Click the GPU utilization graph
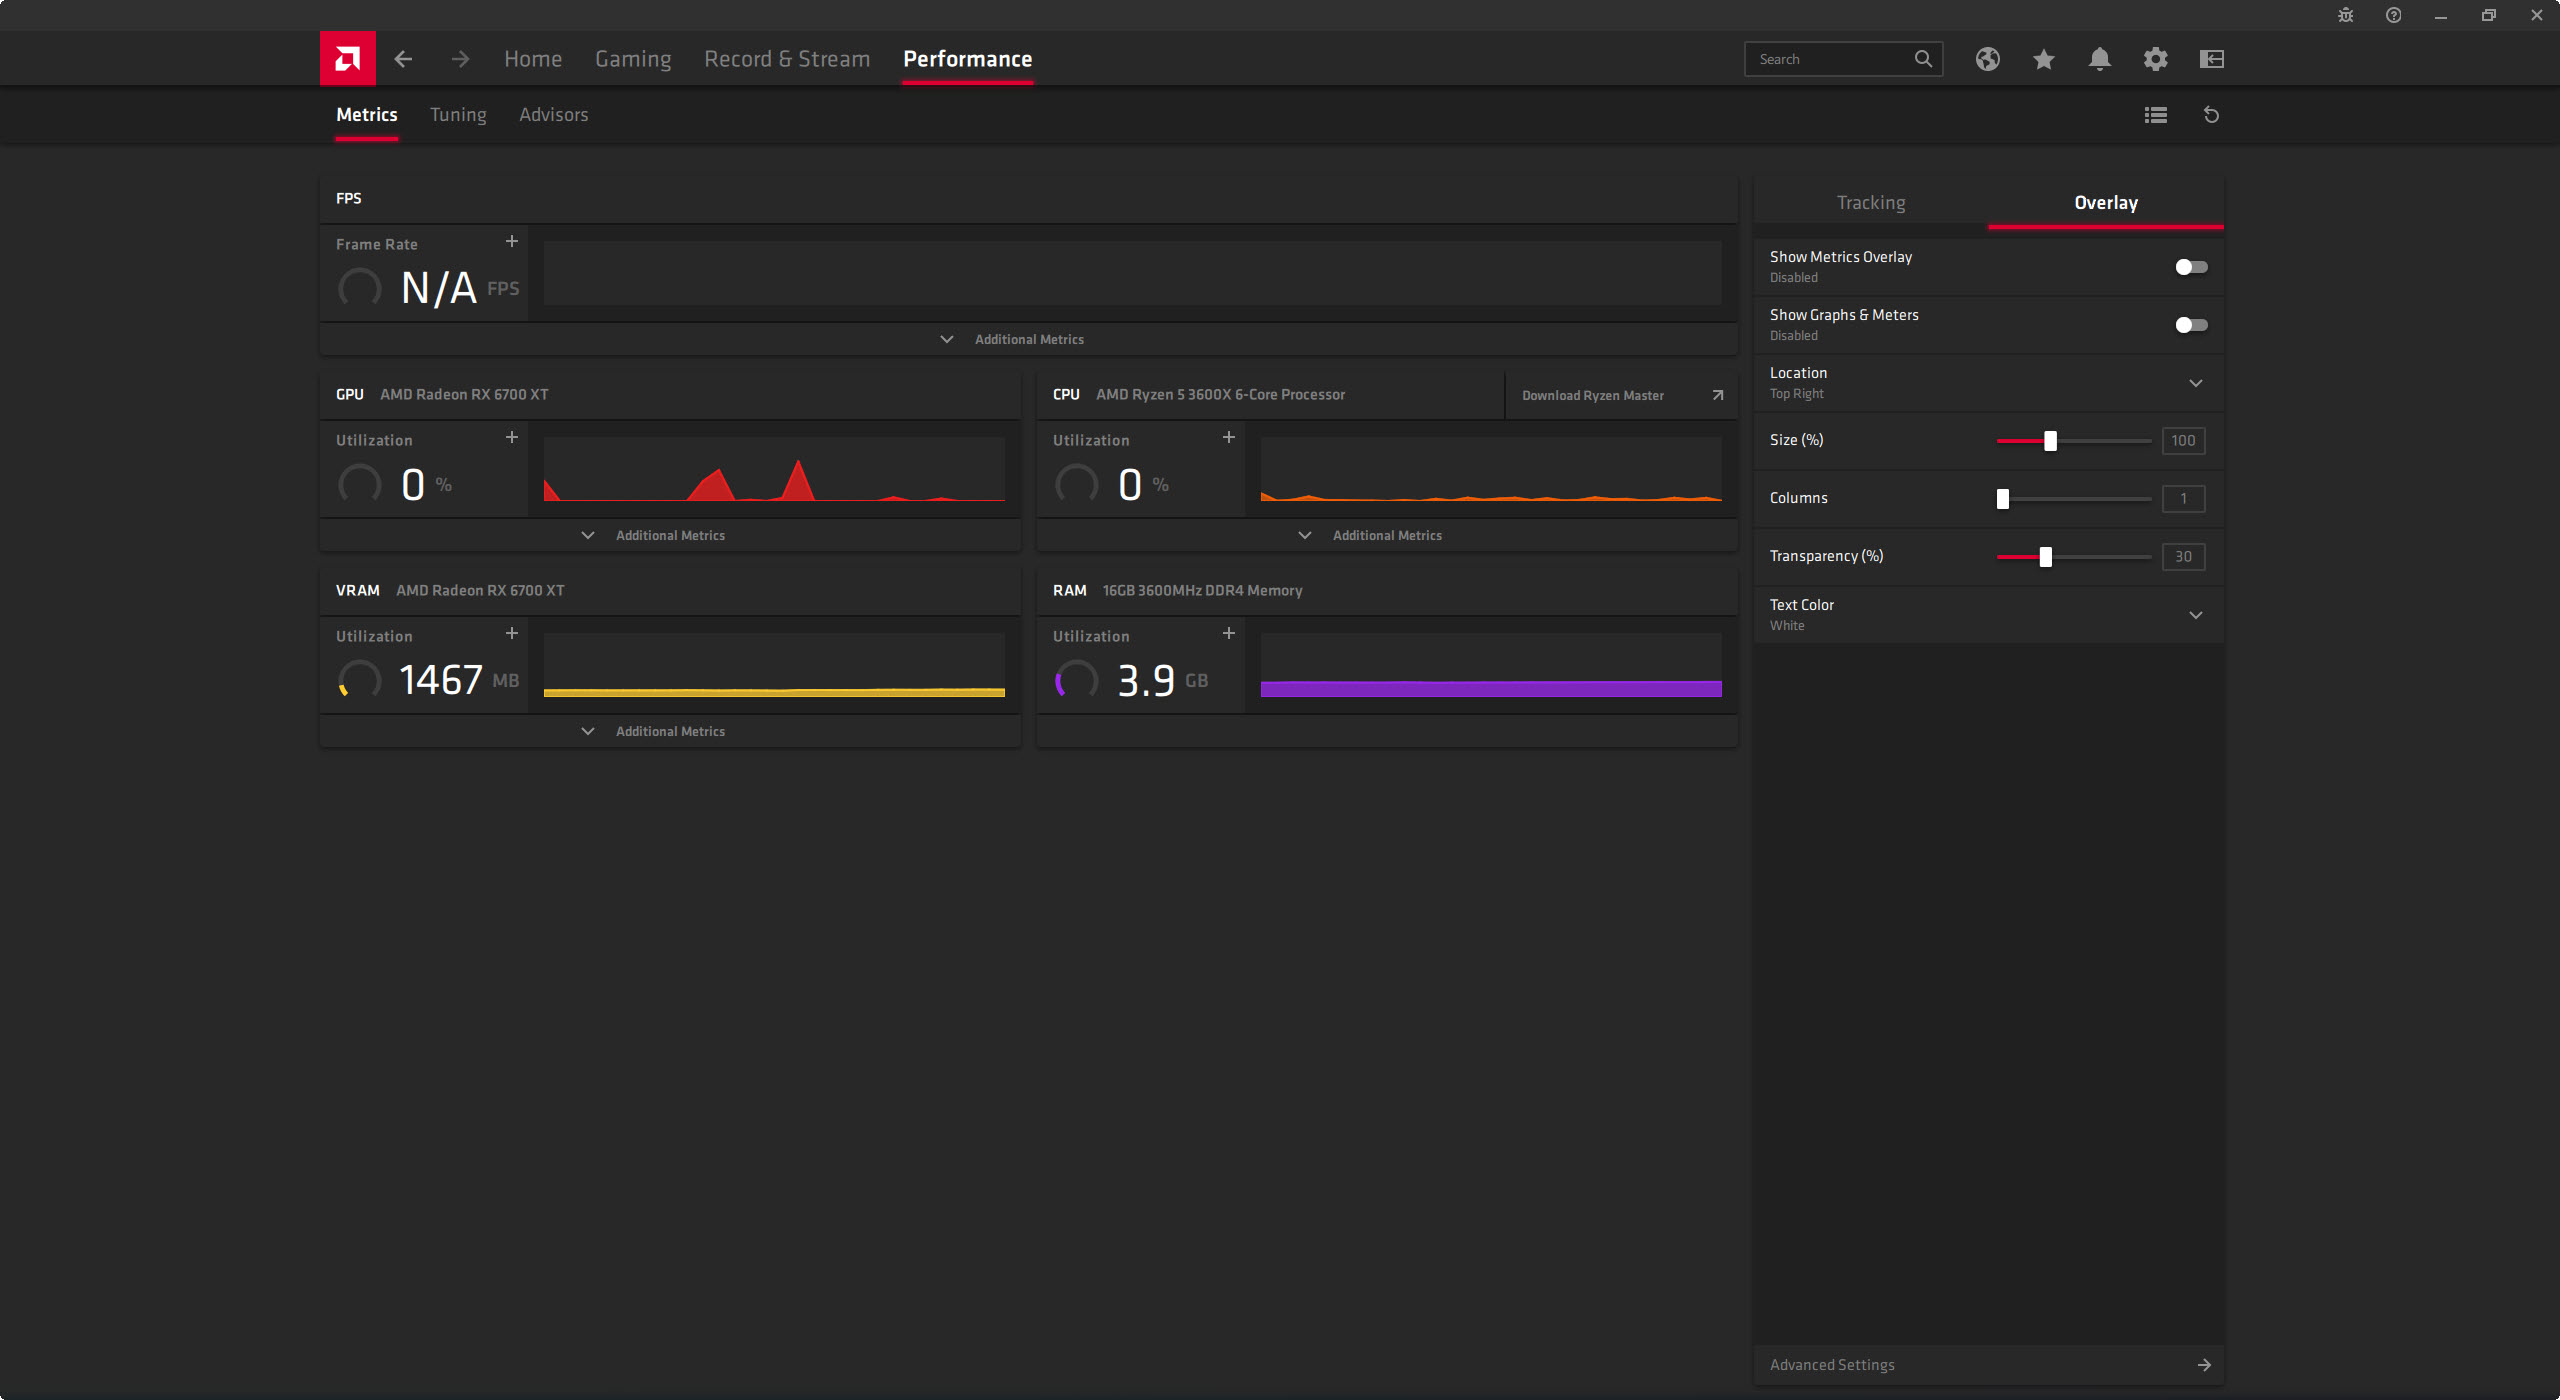 point(774,469)
